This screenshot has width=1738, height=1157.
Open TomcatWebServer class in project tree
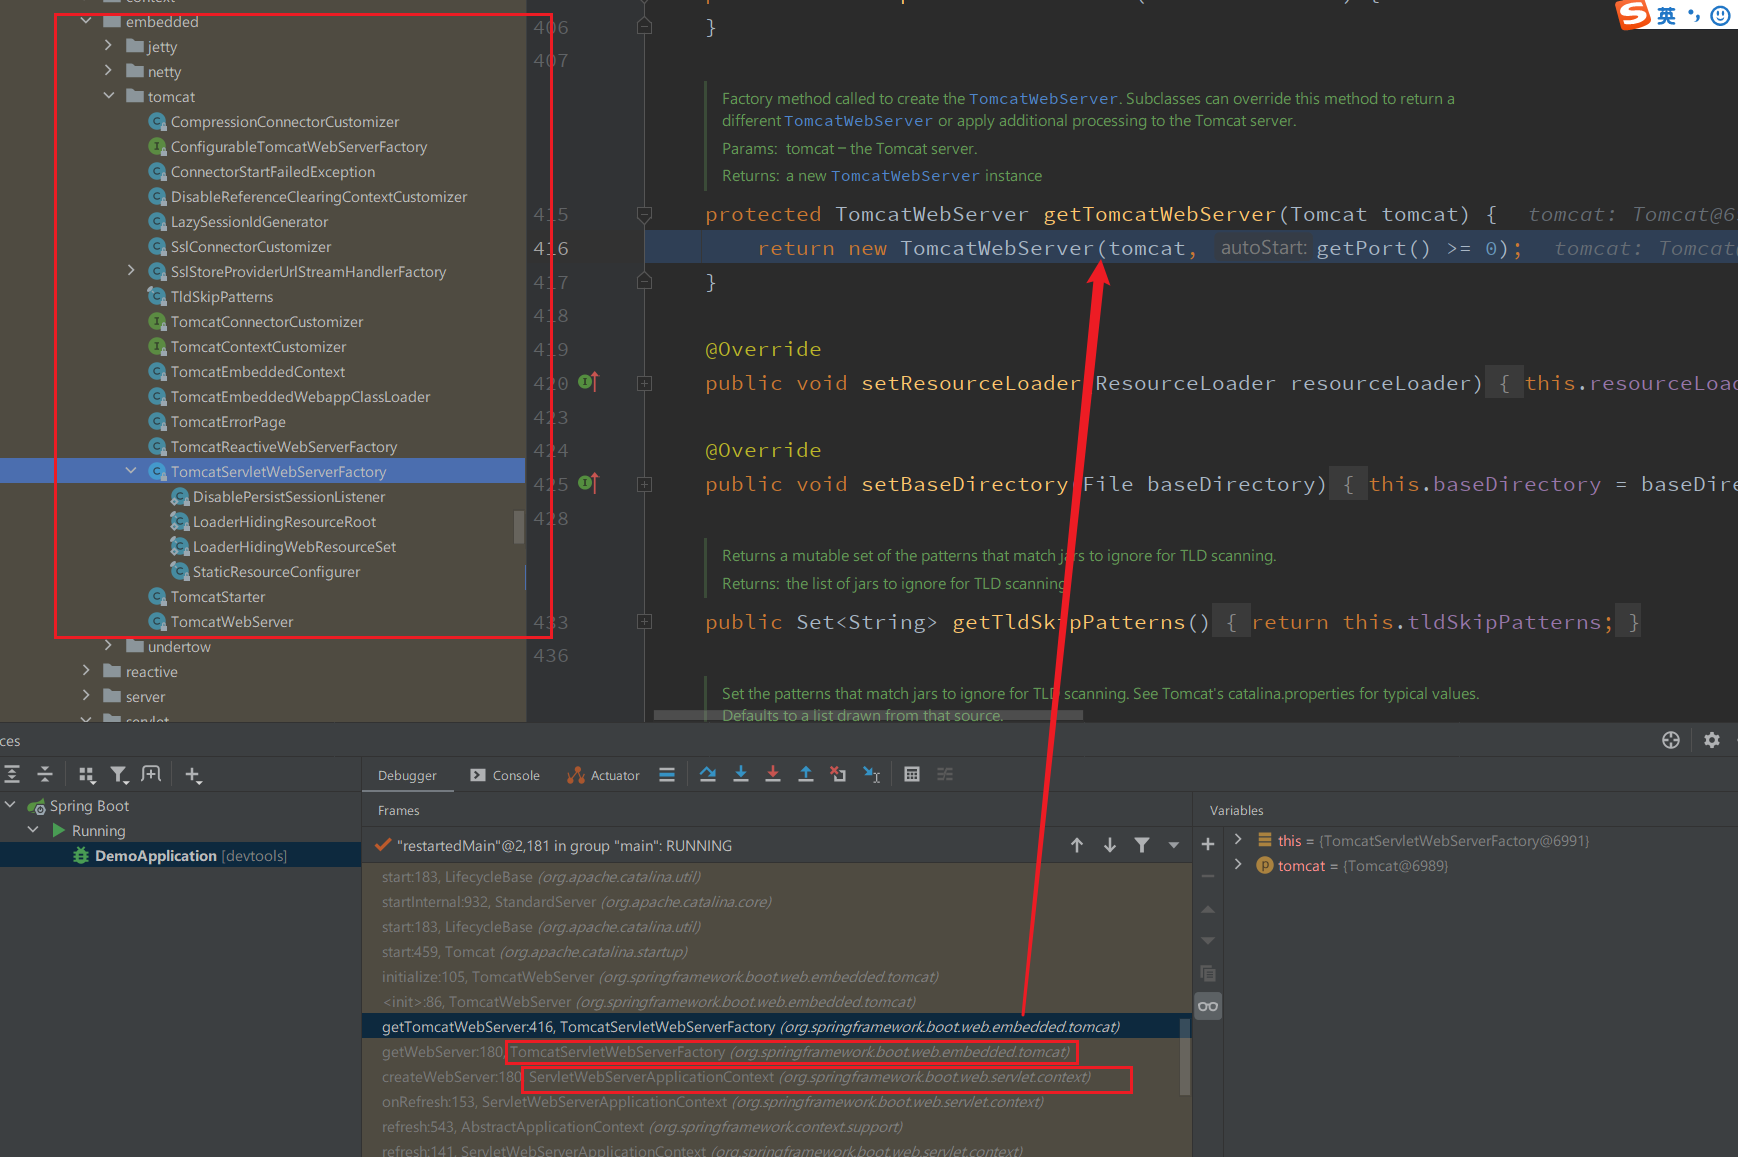pyautogui.click(x=232, y=622)
